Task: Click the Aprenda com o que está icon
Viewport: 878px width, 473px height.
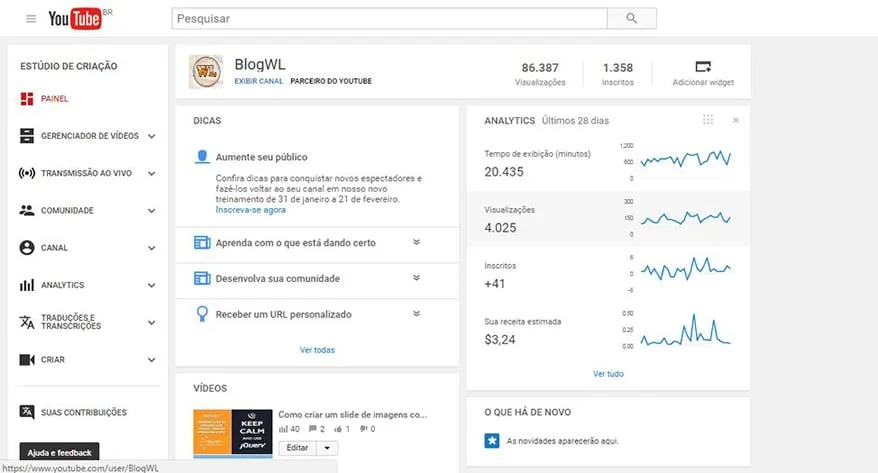Action: tap(202, 242)
